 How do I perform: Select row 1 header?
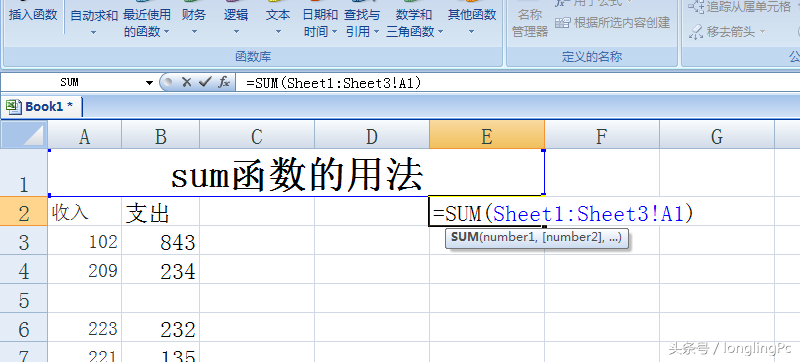tap(24, 173)
